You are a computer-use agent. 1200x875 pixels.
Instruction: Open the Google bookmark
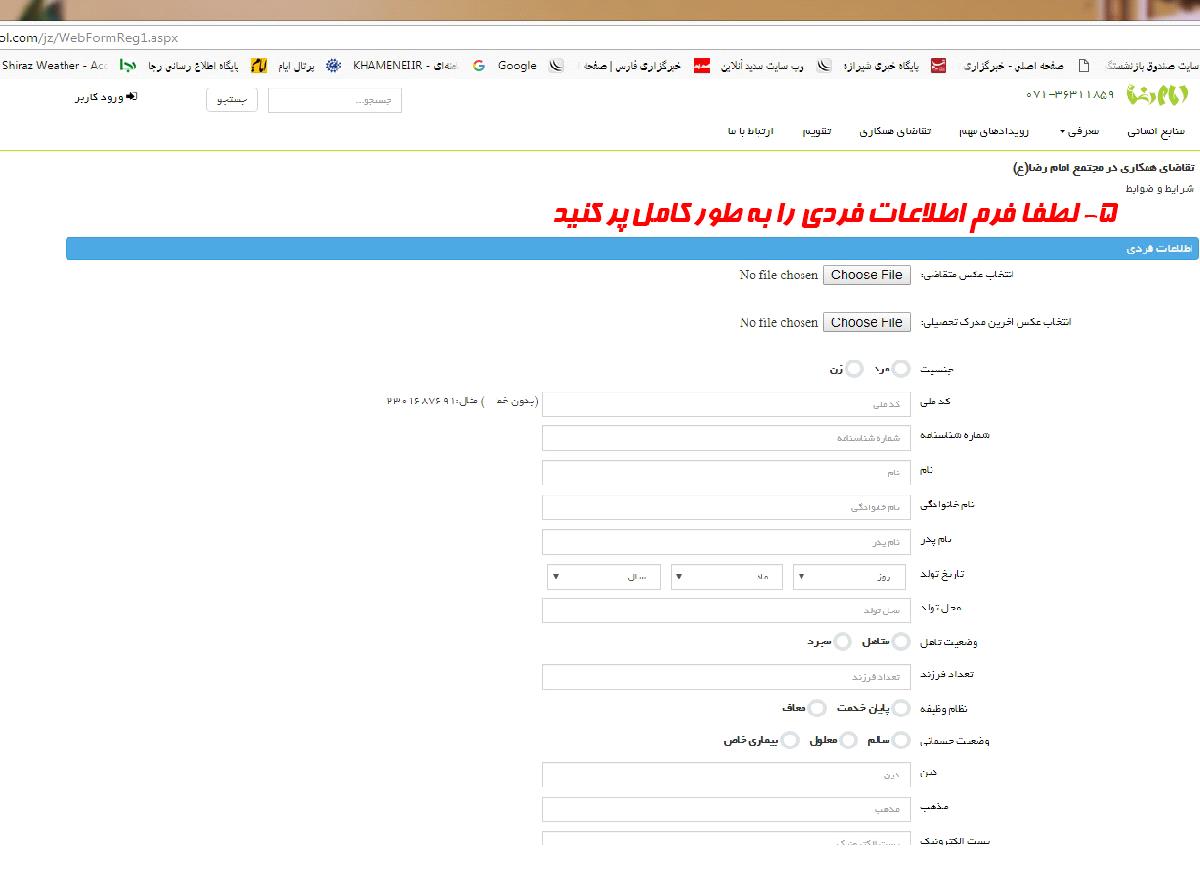pos(505,66)
